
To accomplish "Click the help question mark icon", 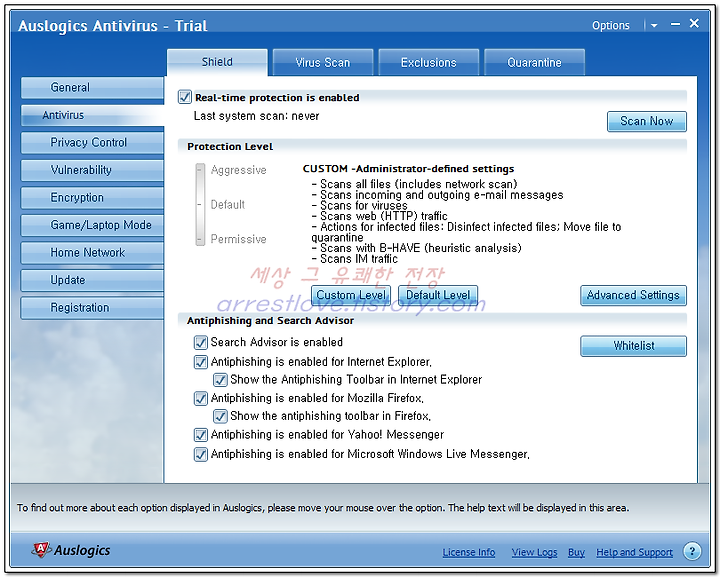I will 692,550.
